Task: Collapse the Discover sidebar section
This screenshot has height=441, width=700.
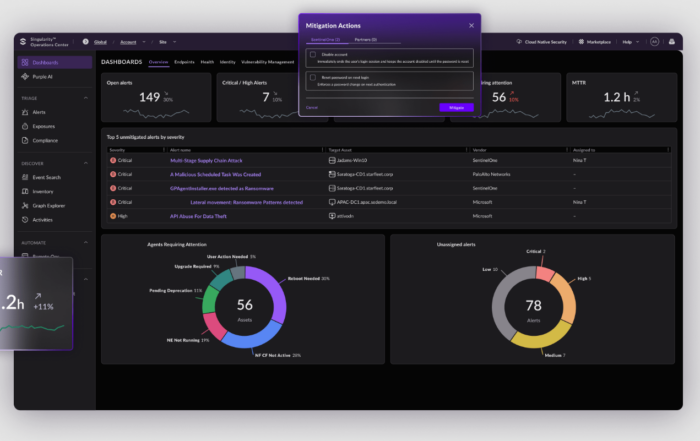Action: coord(86,163)
